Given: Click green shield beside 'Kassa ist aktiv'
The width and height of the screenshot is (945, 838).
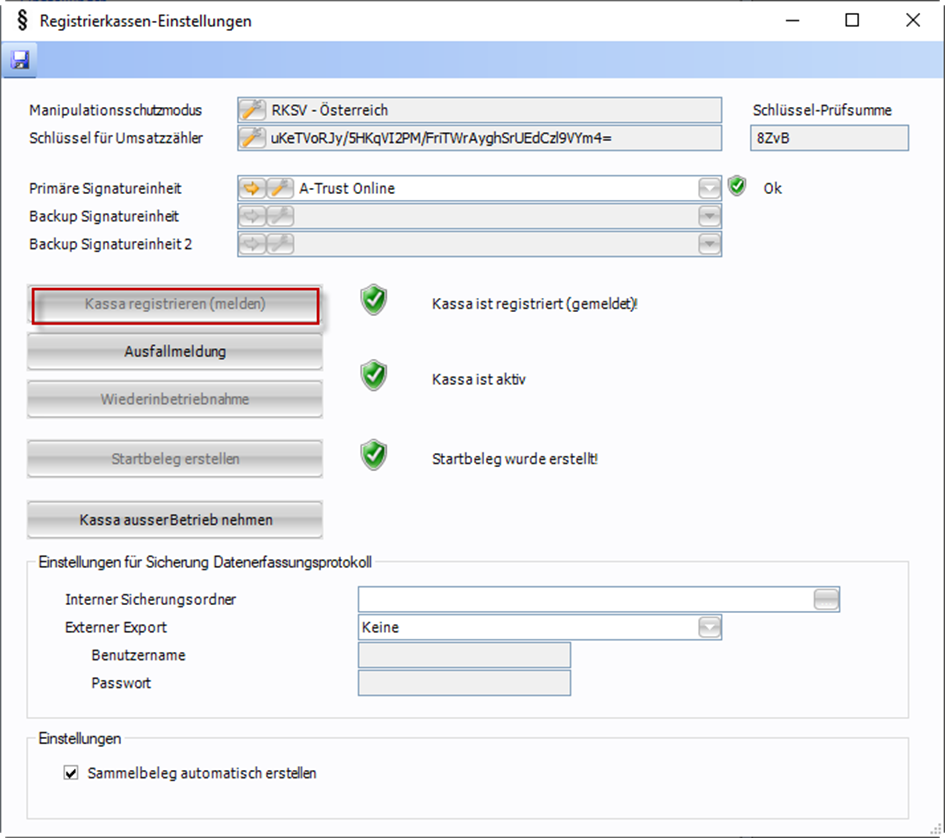Looking at the screenshot, I should pyautogui.click(x=374, y=376).
